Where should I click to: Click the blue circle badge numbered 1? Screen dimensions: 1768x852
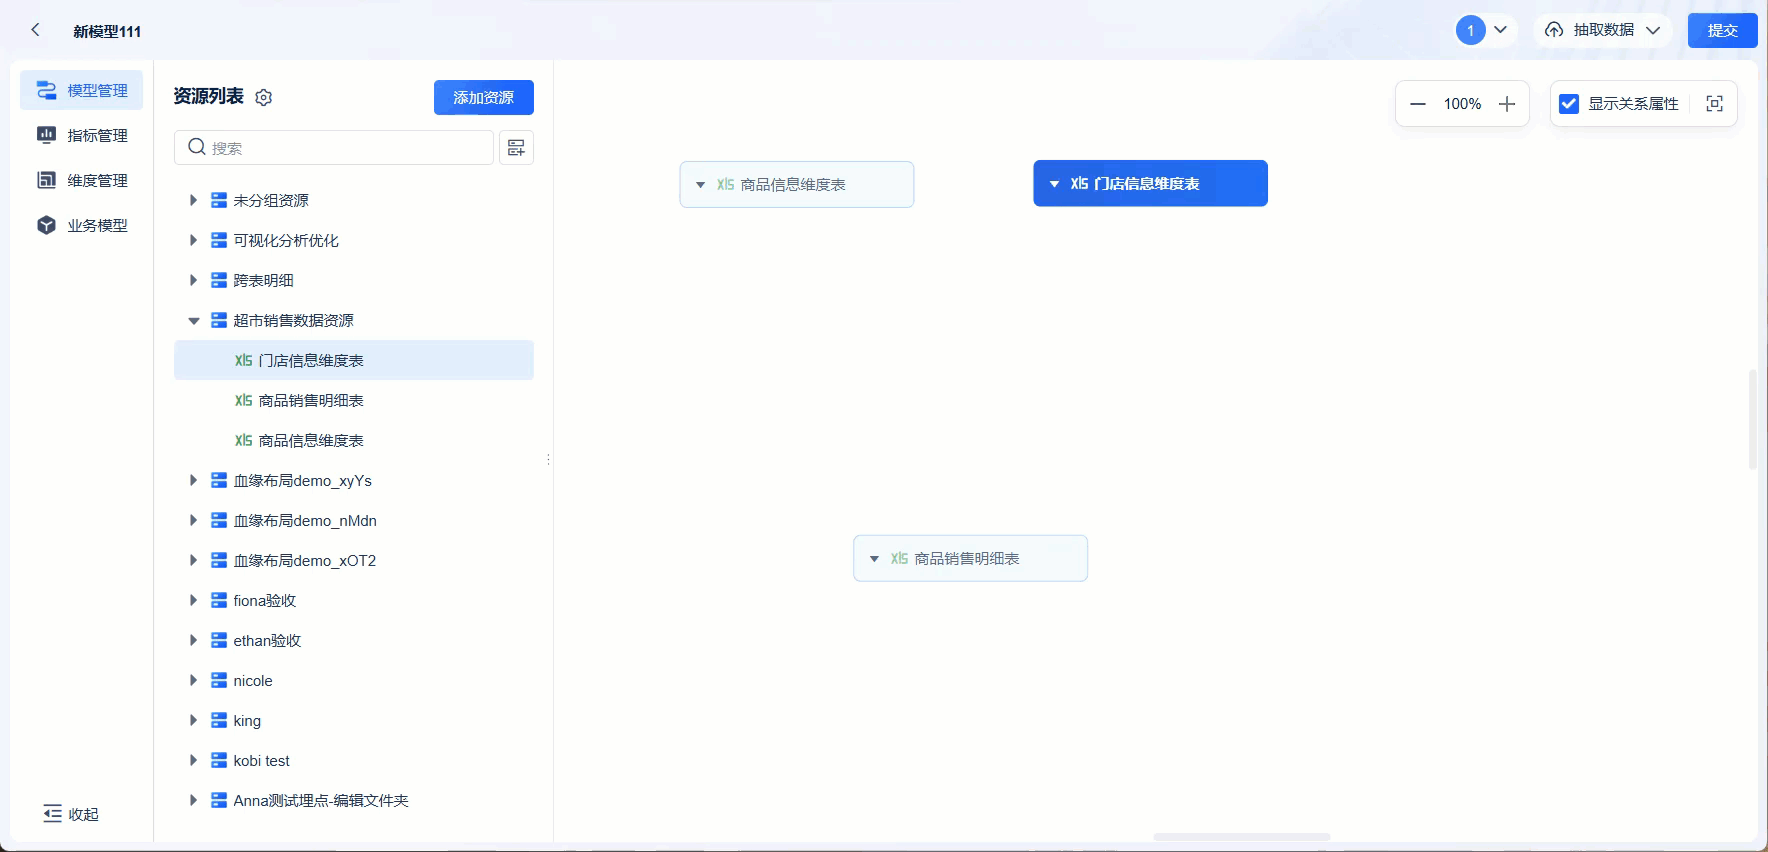pyautogui.click(x=1470, y=30)
